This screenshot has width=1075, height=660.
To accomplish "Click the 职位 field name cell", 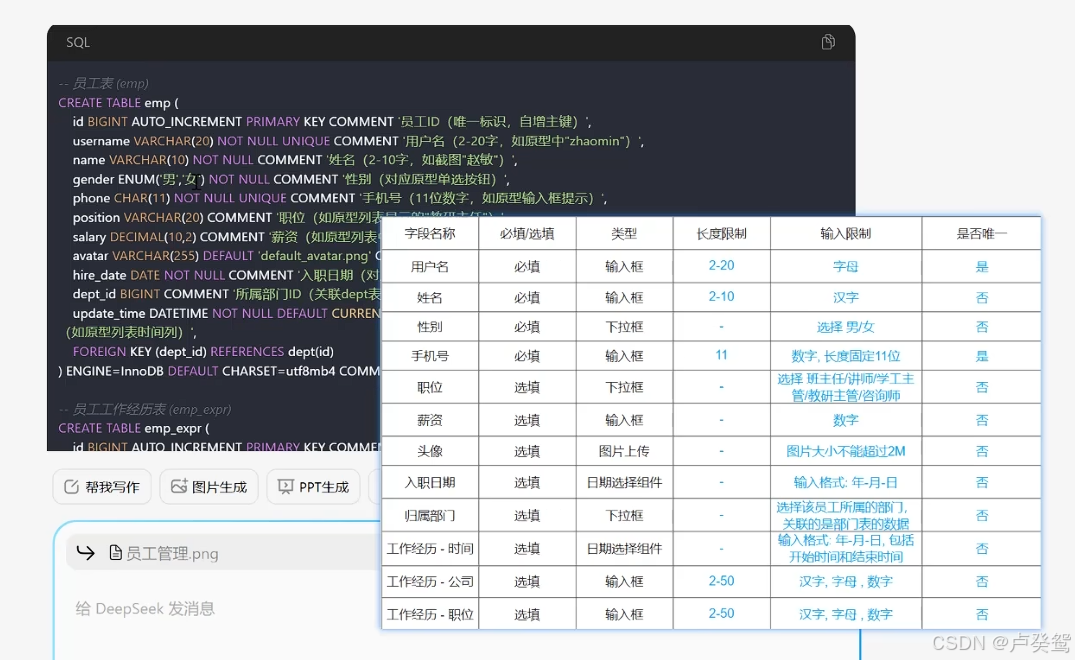I will 430,387.
